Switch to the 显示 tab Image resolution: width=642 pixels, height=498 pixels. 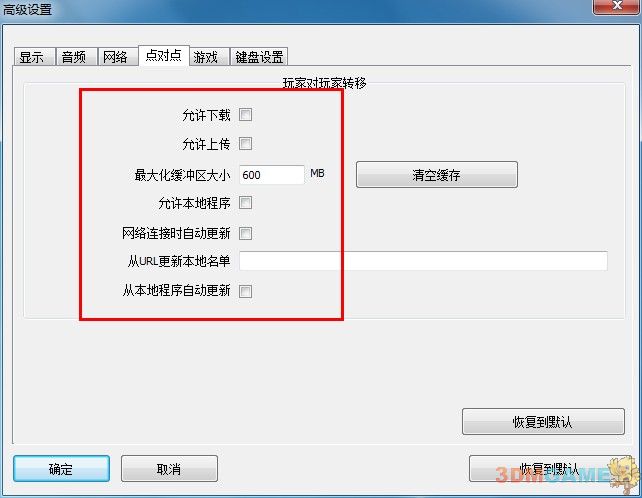coord(34,57)
